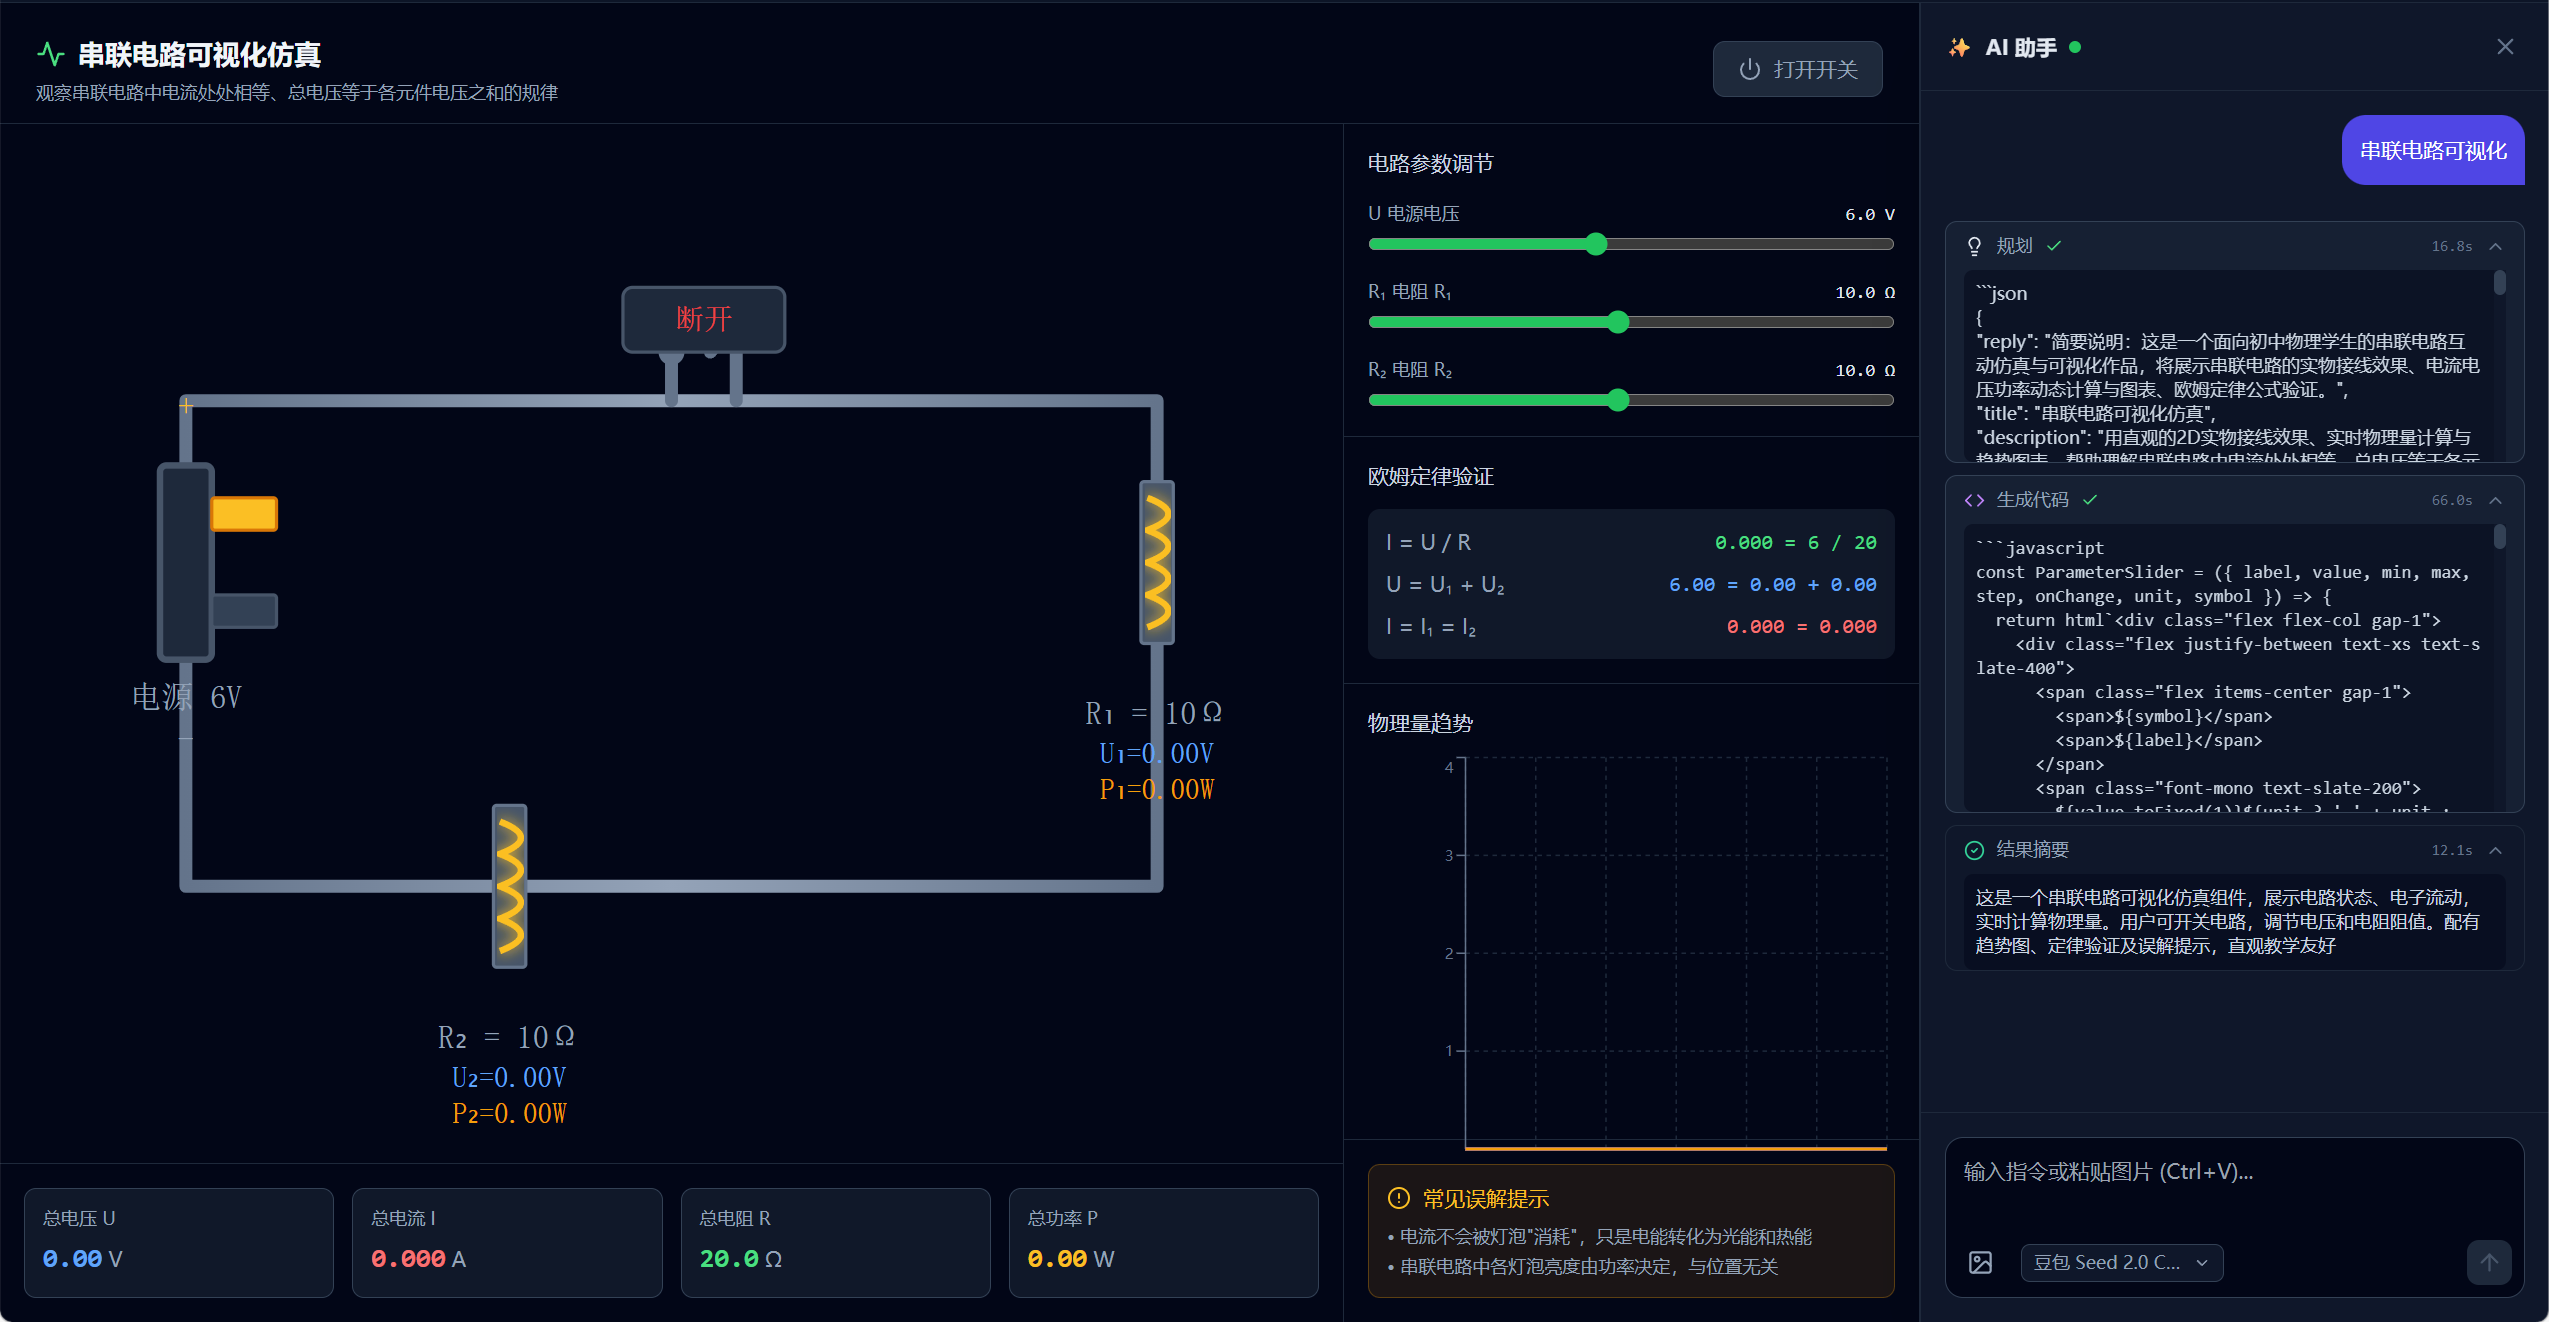This screenshot has height=1322, width=2549.
Task: Click the code brackets icon beside 生成代码
Action: pyautogui.click(x=1974, y=500)
